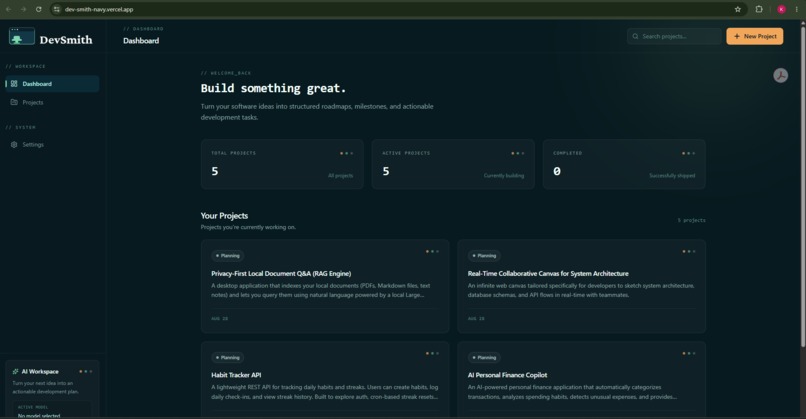
Task: Click the search magnifier icon
Action: tap(635, 37)
